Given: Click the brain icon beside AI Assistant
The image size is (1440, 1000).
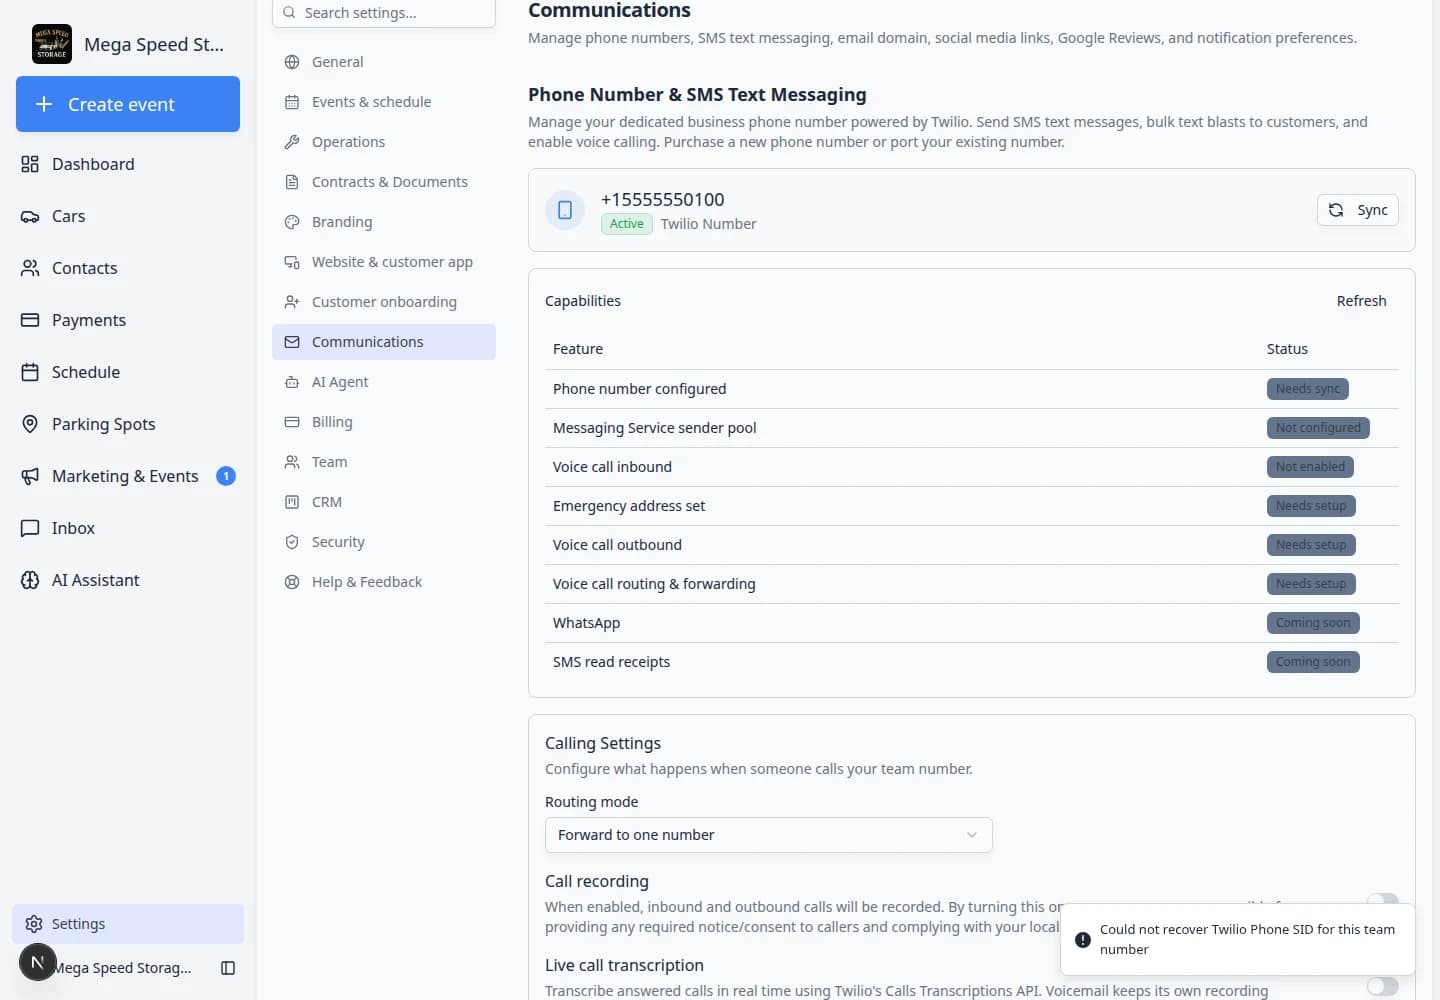Looking at the screenshot, I should pyautogui.click(x=30, y=580).
